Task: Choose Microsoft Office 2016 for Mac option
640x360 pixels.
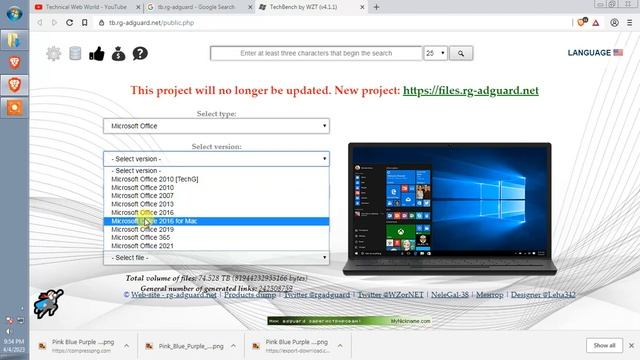Action: click(x=216, y=221)
